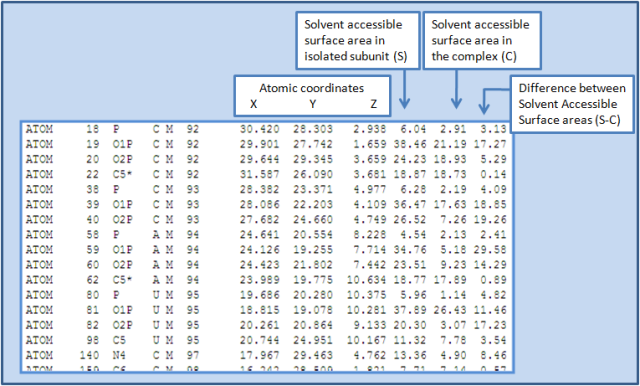Select the ATOM 18 P row
The height and width of the screenshot is (386, 640).
click(266, 129)
